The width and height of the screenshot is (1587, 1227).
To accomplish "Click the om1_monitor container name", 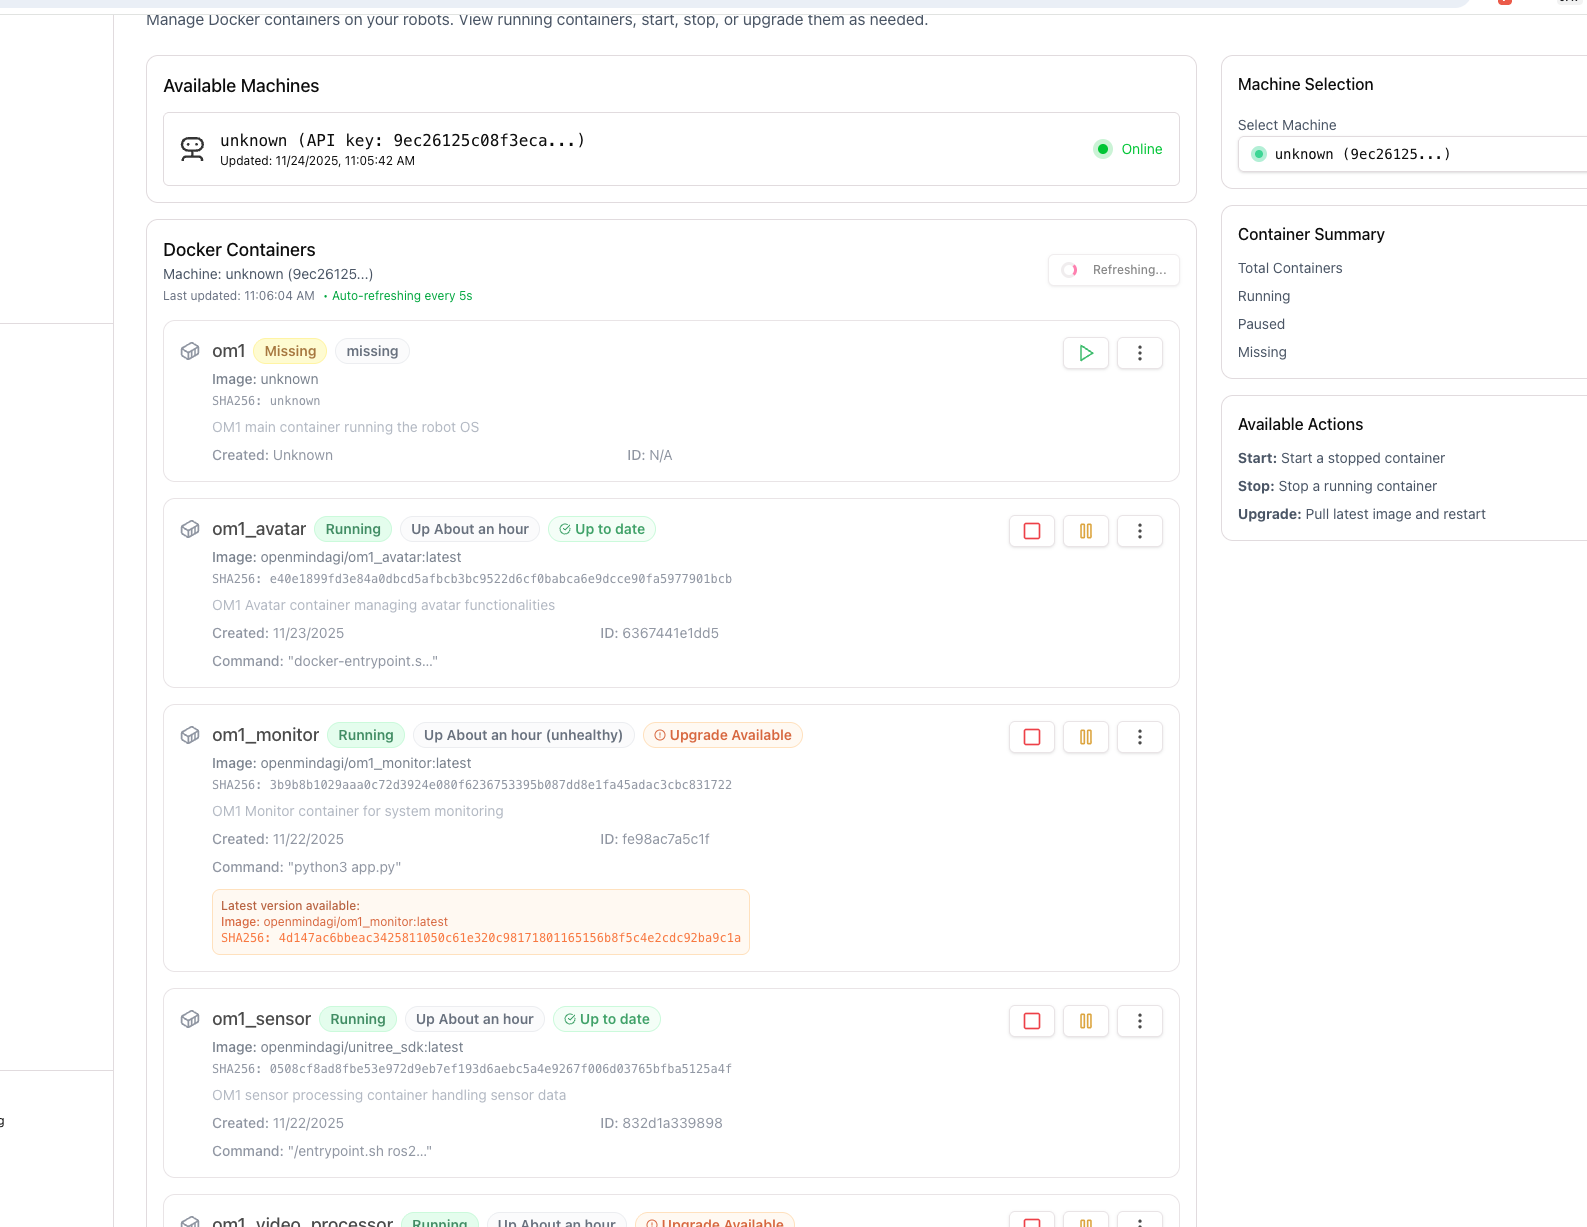I will (x=265, y=735).
